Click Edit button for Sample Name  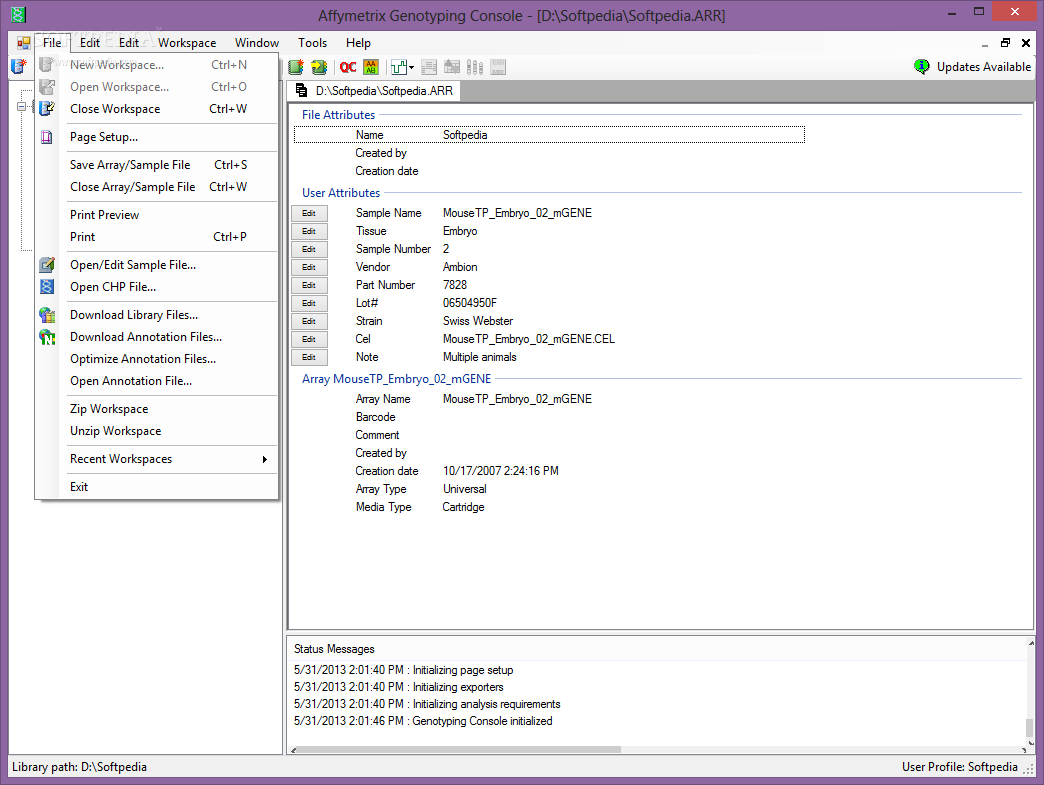(x=309, y=213)
